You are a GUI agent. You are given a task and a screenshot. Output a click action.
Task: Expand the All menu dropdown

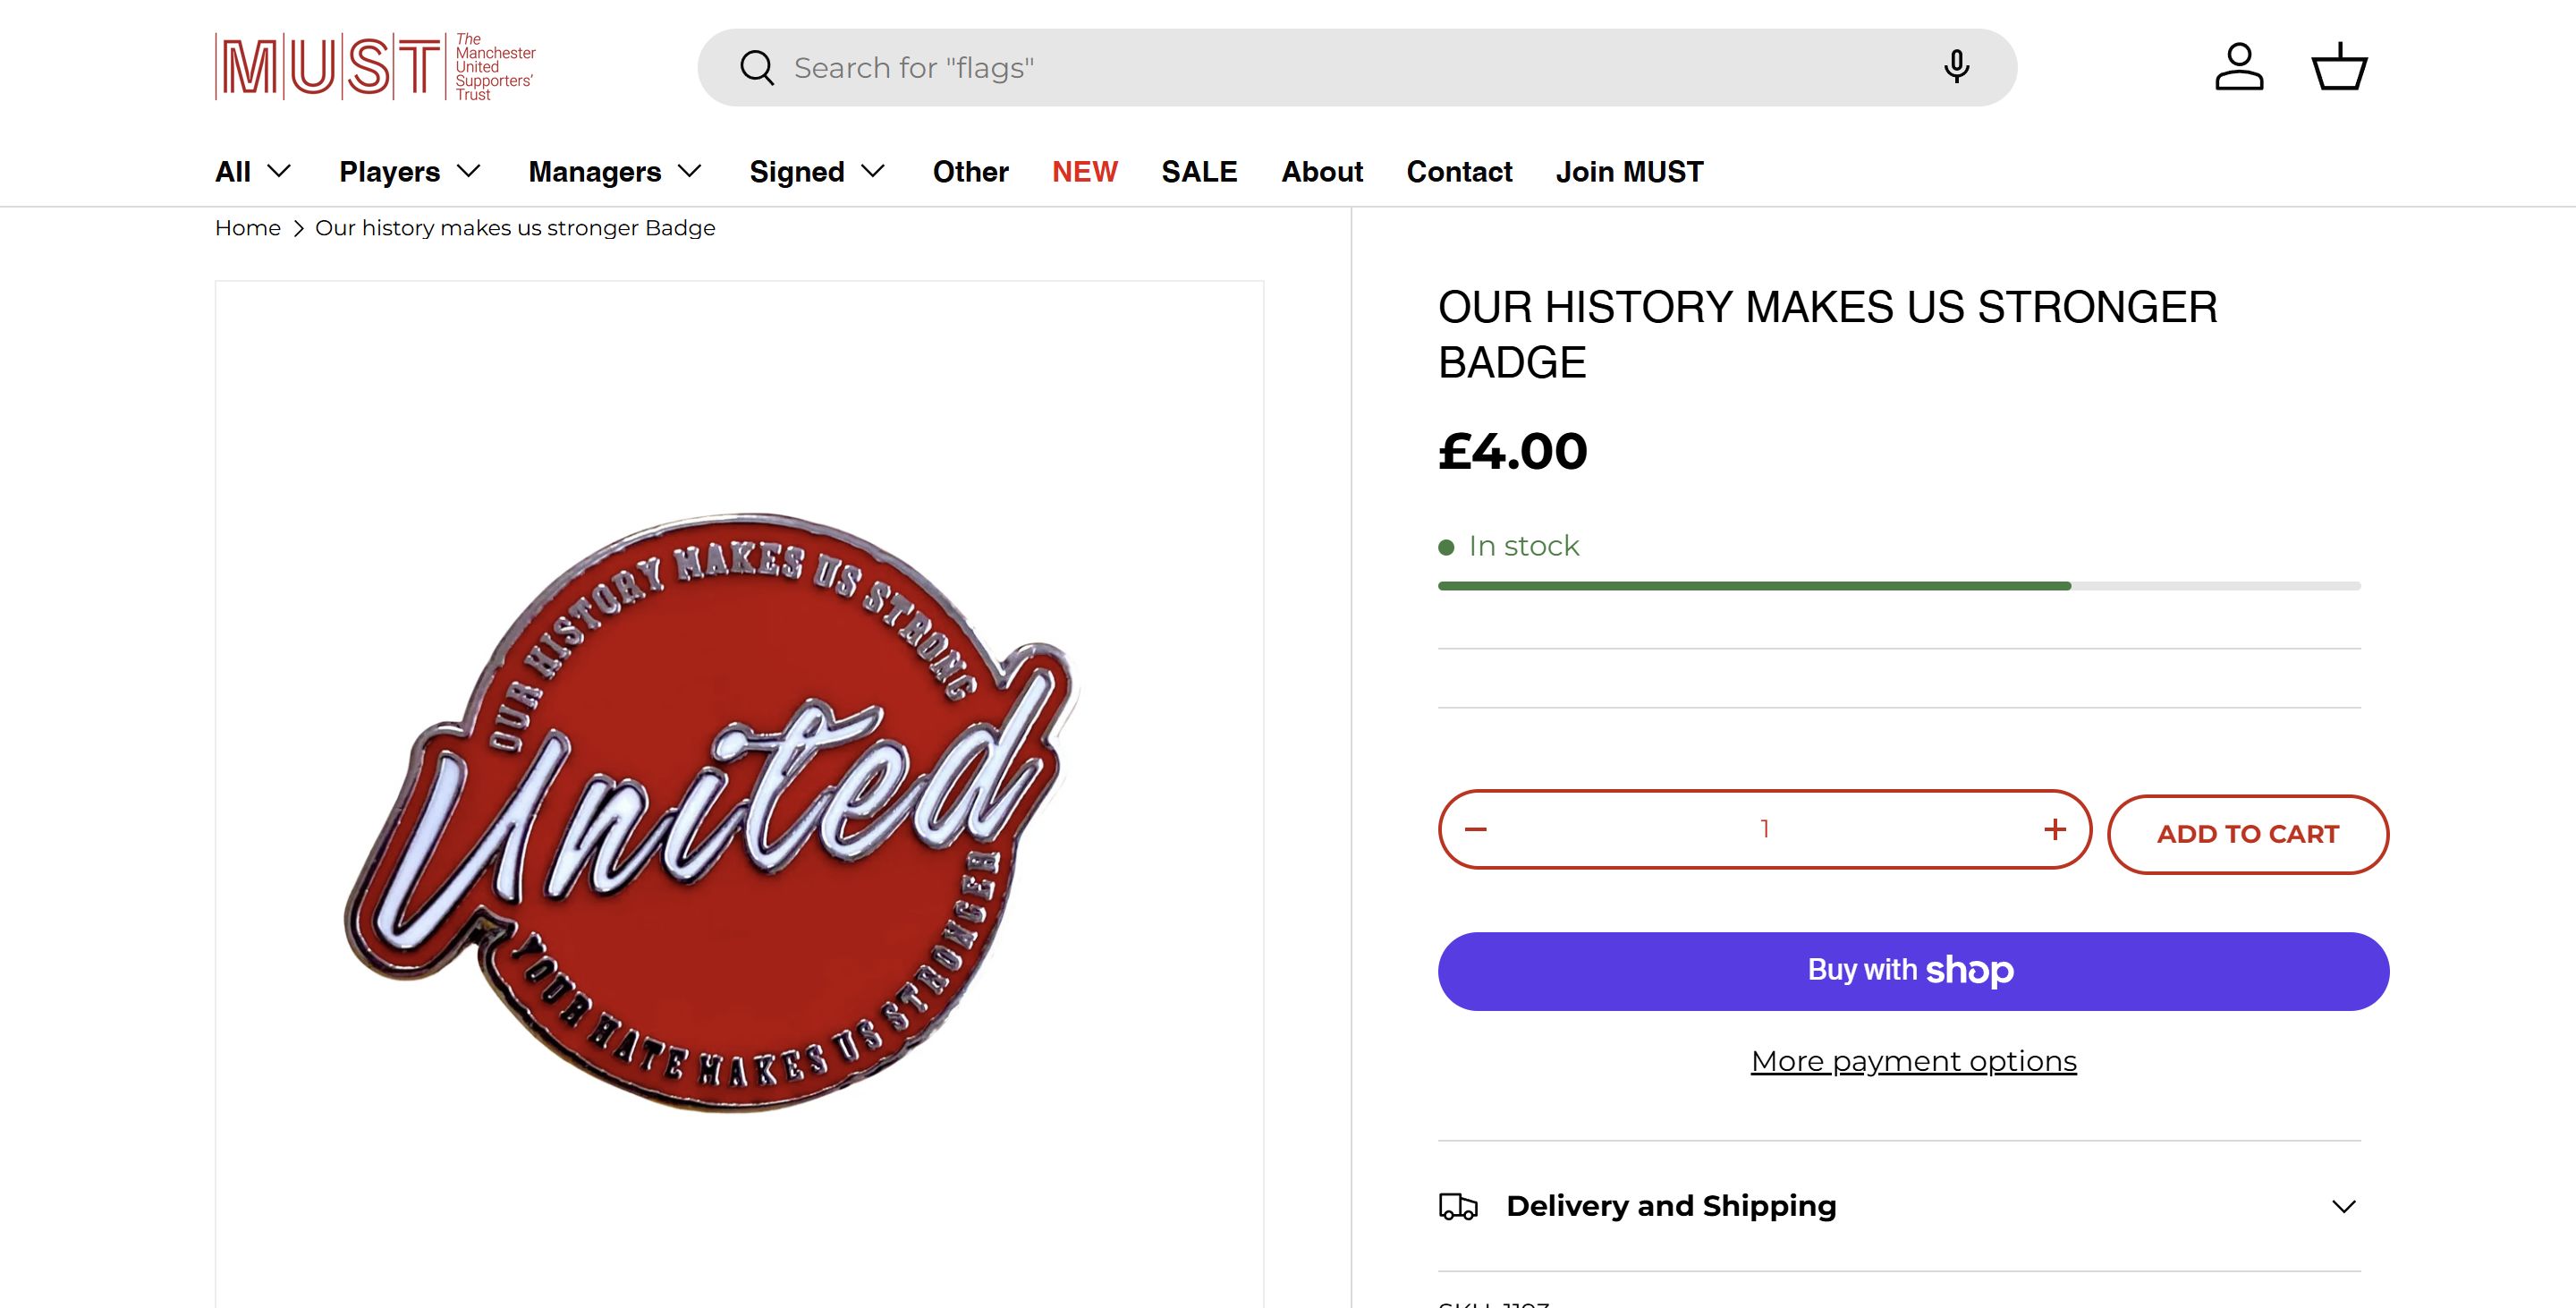pos(253,172)
